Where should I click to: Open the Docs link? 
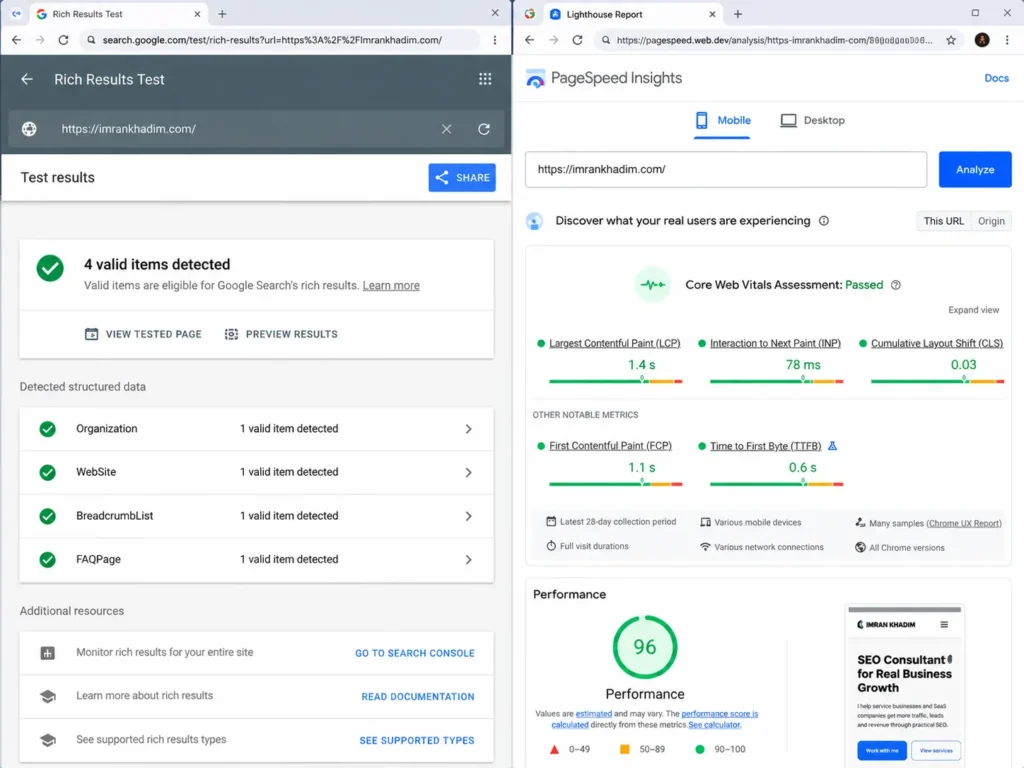point(997,78)
